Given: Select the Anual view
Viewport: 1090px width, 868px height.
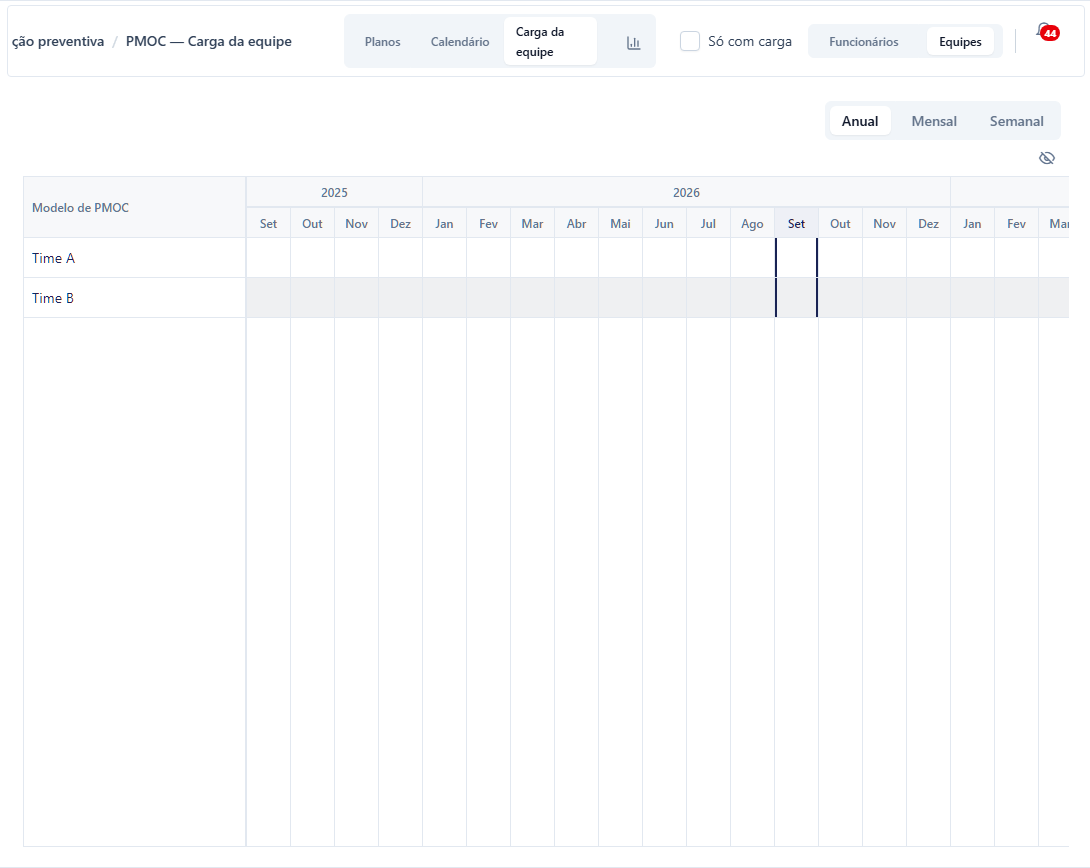Looking at the screenshot, I should point(860,121).
